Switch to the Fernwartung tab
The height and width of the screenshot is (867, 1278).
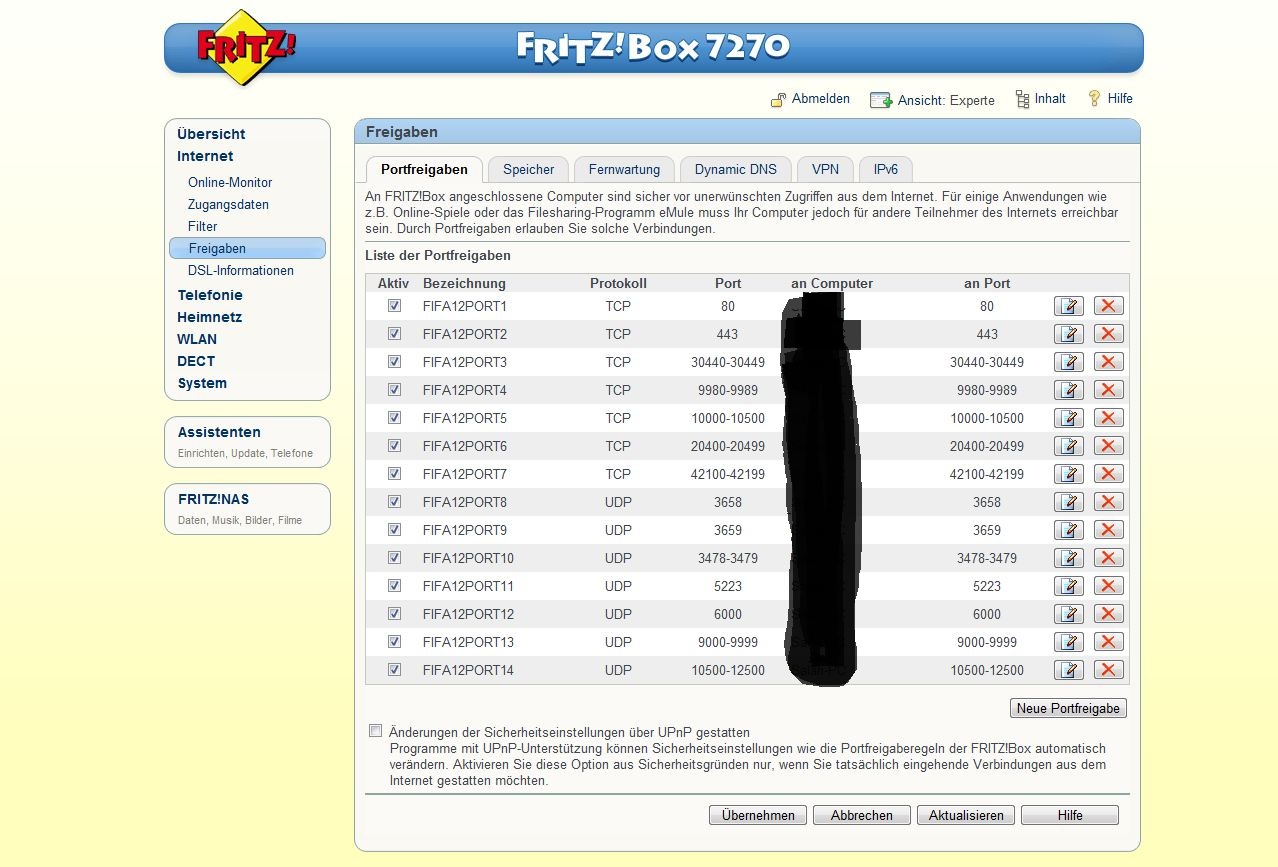pos(624,170)
